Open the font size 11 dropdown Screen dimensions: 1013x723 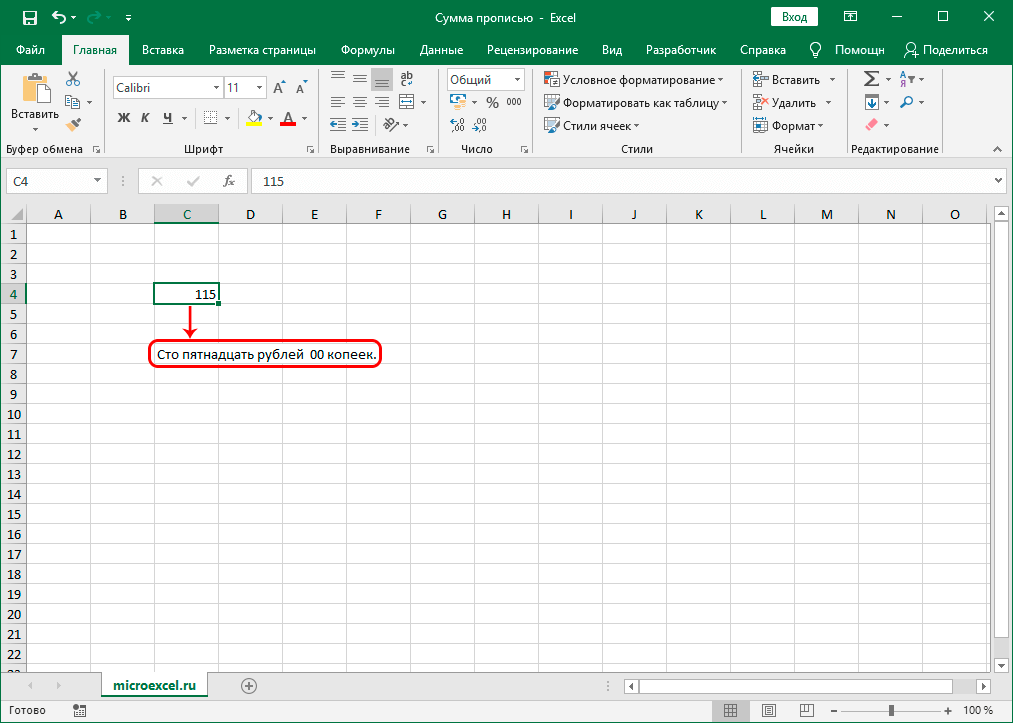pos(259,88)
